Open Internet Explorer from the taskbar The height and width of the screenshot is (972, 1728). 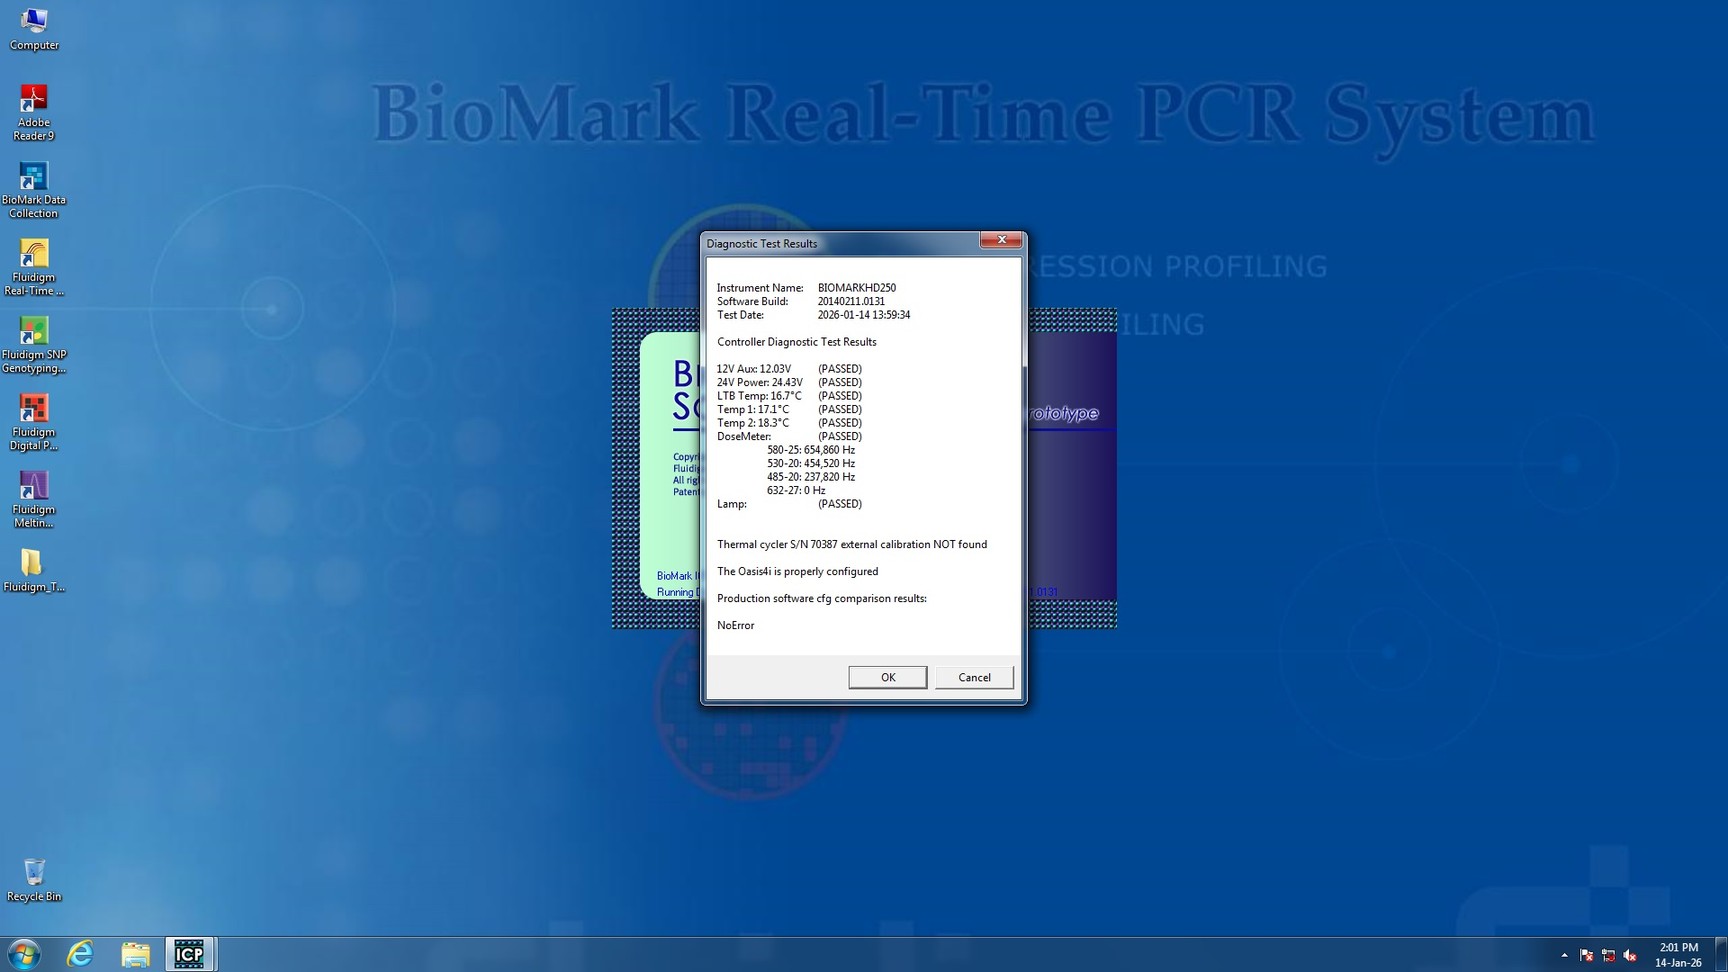click(x=79, y=953)
